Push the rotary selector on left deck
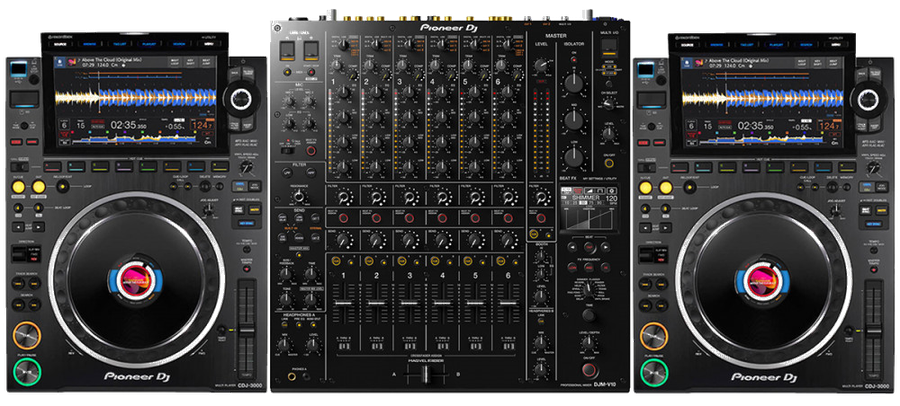This screenshot has height=406, width=900. click(242, 99)
